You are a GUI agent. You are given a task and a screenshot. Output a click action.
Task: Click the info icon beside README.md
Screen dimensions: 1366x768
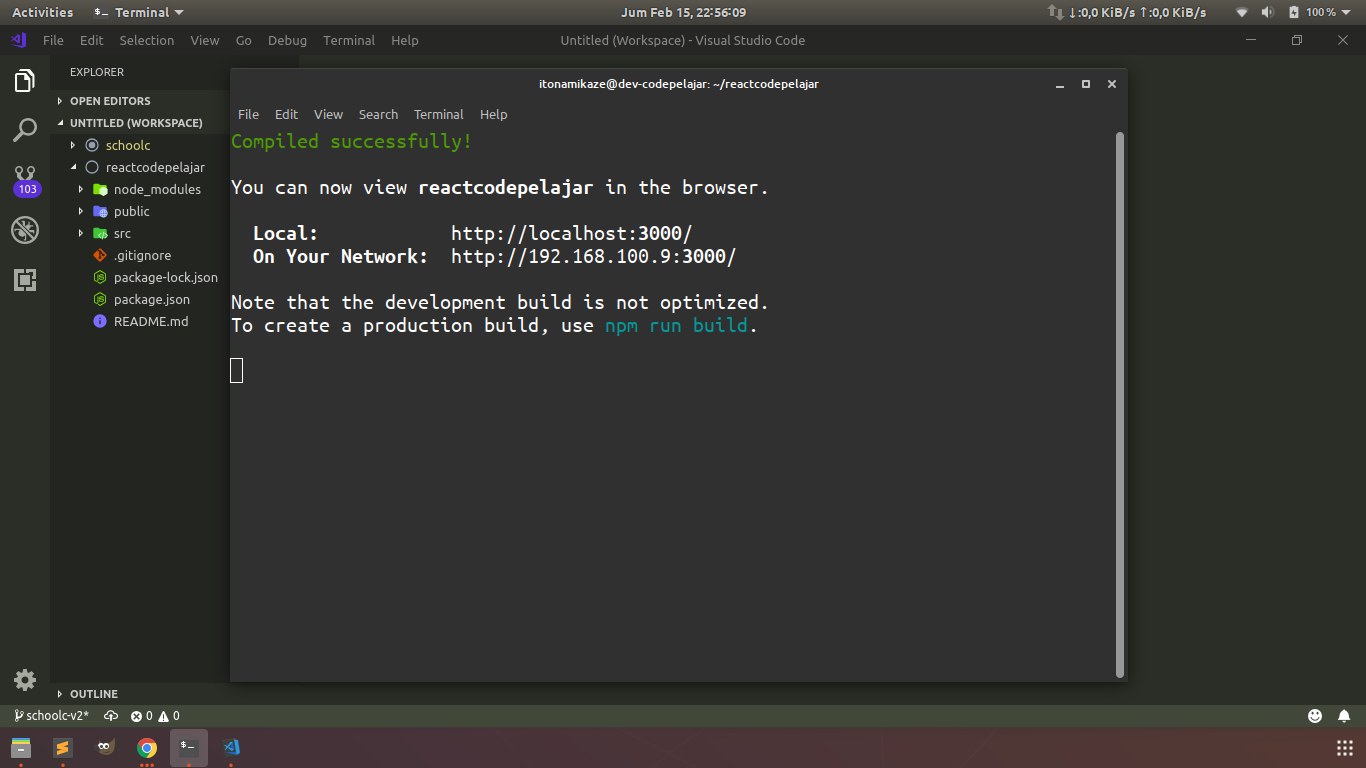[x=100, y=321]
